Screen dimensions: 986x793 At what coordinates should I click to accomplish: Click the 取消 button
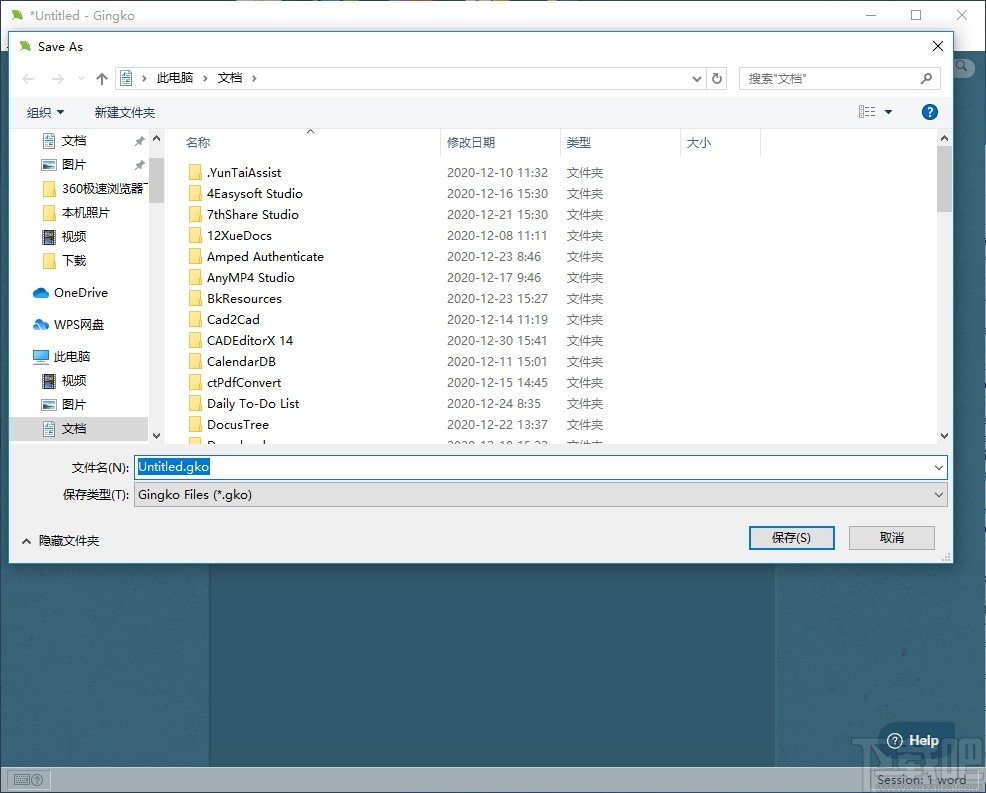891,538
